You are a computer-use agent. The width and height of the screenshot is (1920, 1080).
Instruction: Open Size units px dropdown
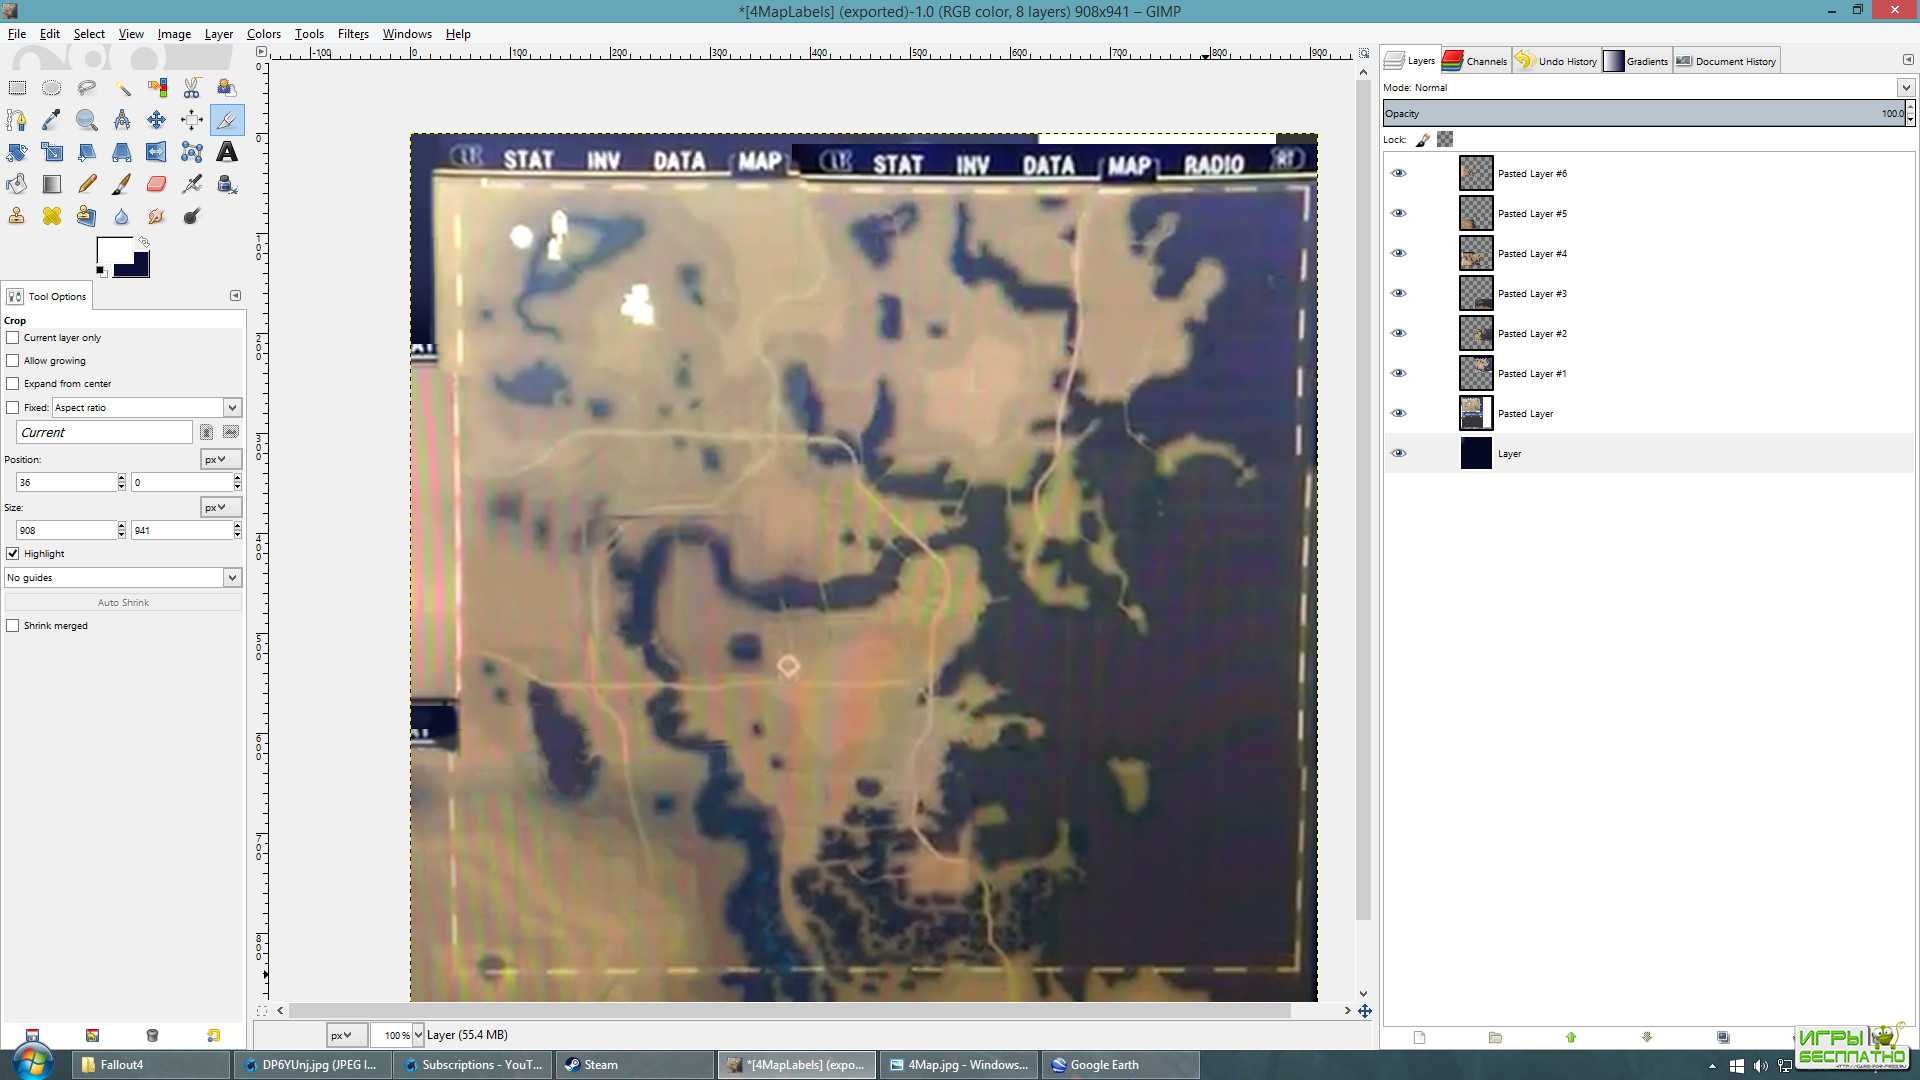point(220,508)
